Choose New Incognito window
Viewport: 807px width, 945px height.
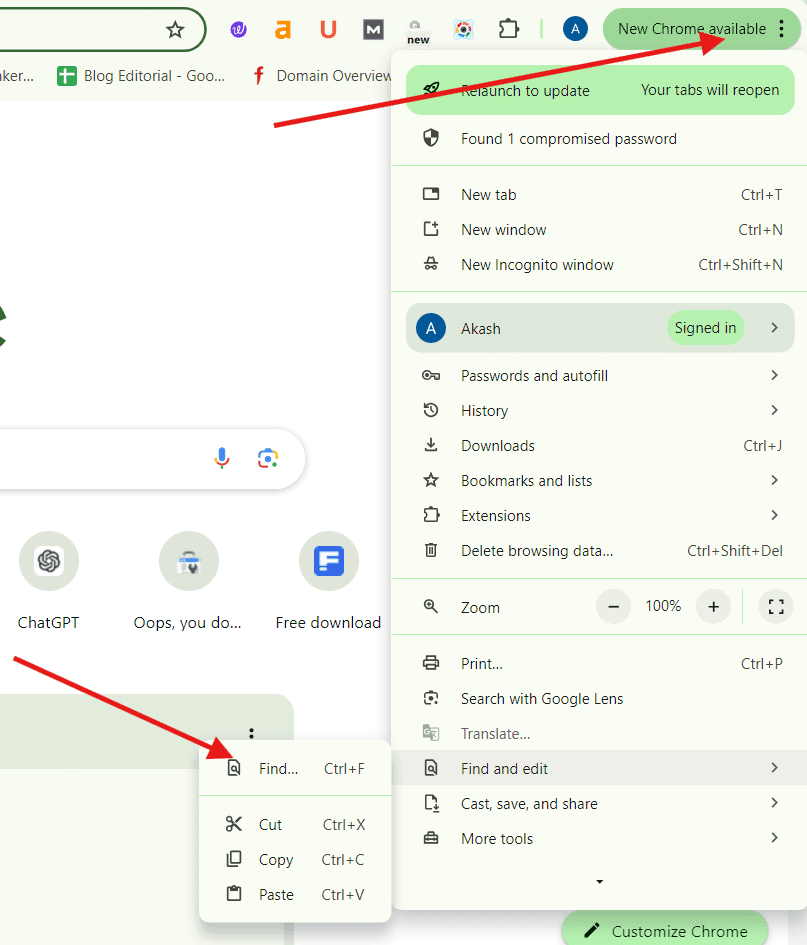pos(537,265)
